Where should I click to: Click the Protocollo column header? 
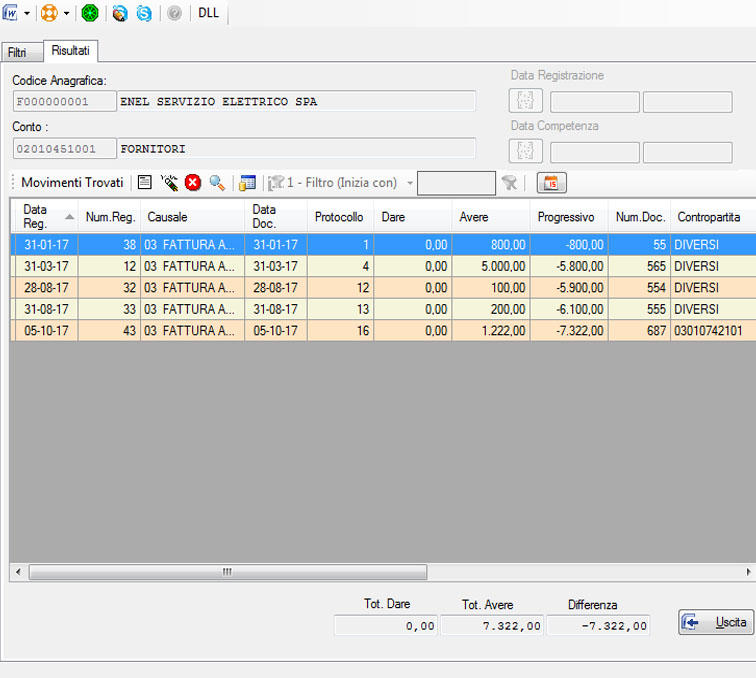point(340,217)
